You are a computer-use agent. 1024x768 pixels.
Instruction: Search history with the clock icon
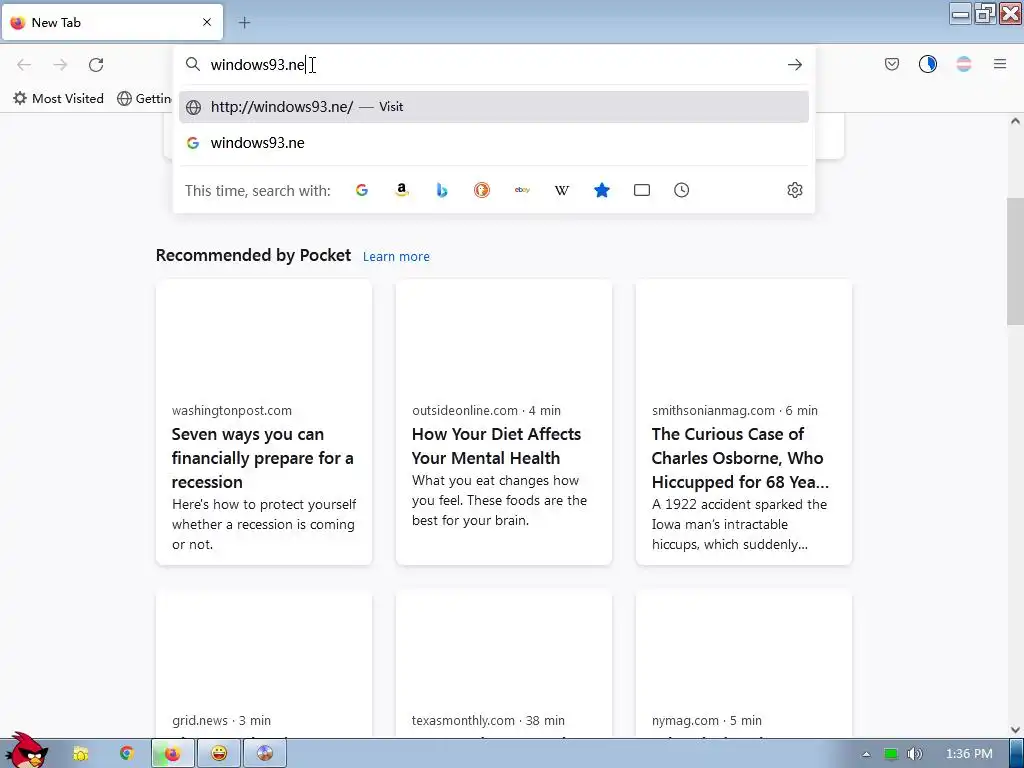point(681,190)
